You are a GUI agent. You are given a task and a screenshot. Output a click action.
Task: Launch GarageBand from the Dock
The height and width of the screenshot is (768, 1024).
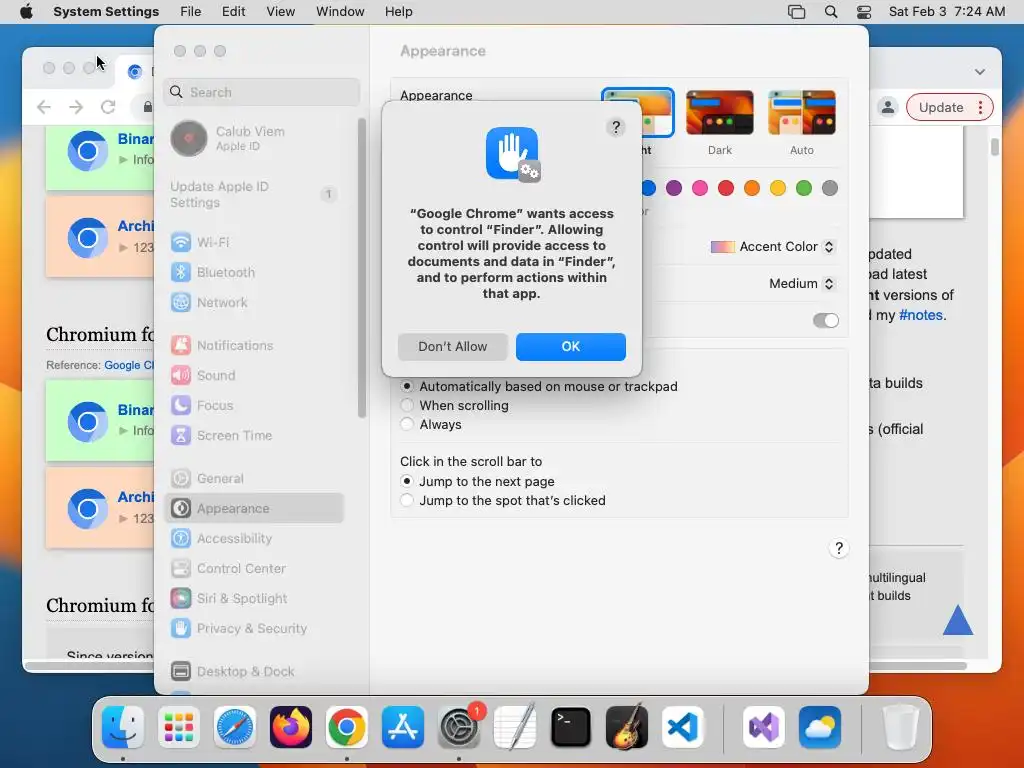tap(626, 727)
